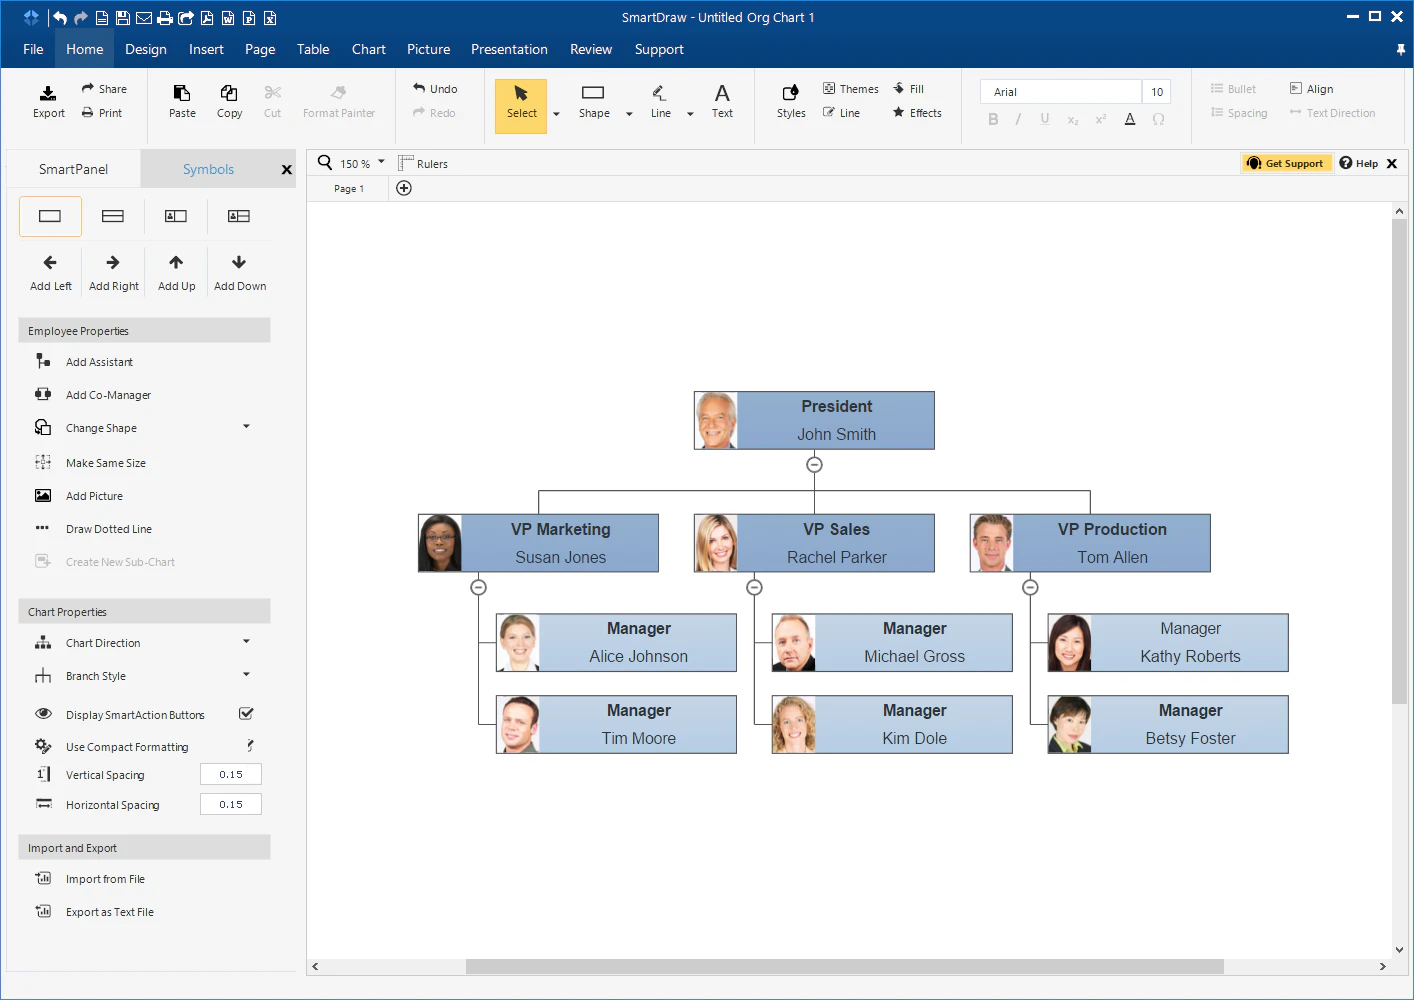Click Add Assistant in Employee Properties
The height and width of the screenshot is (1000, 1414).
coord(99,362)
